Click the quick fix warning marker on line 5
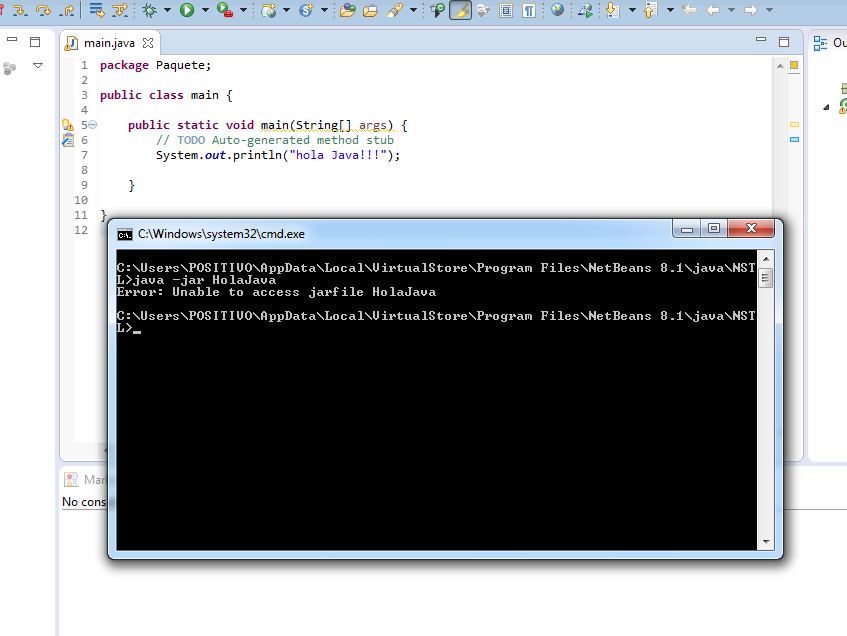 click(68, 125)
